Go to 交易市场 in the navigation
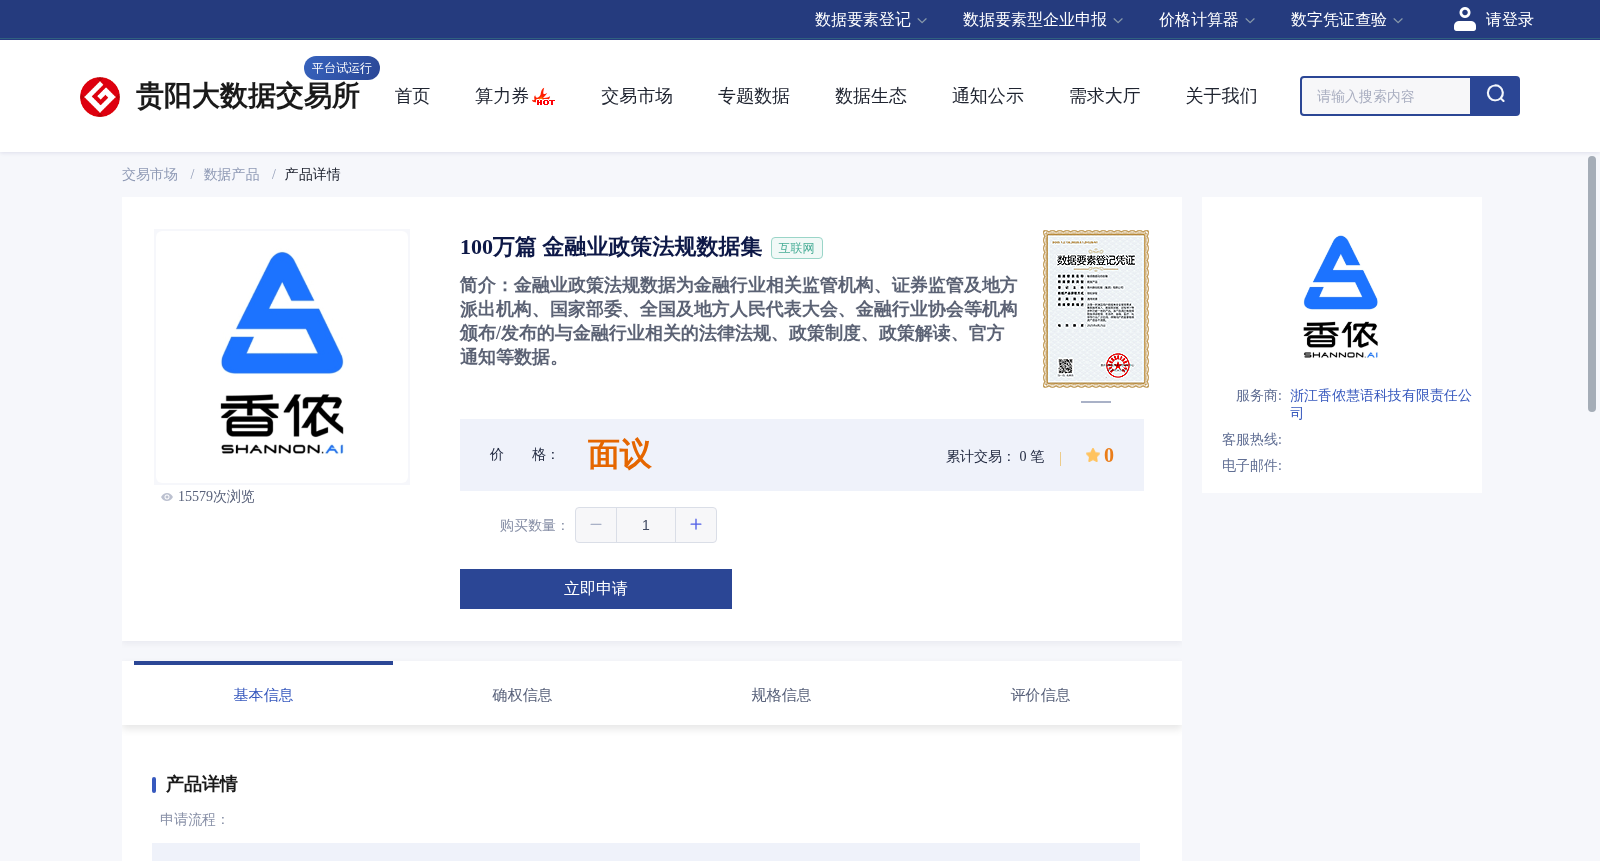The image size is (1600, 861). 637,96
